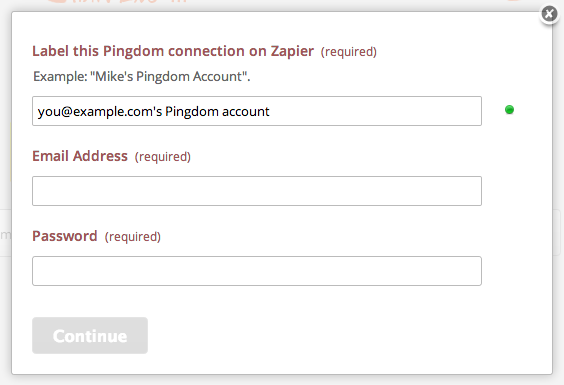
Task: Click the word 'Example:' in the hint
Action: click(x=60, y=76)
